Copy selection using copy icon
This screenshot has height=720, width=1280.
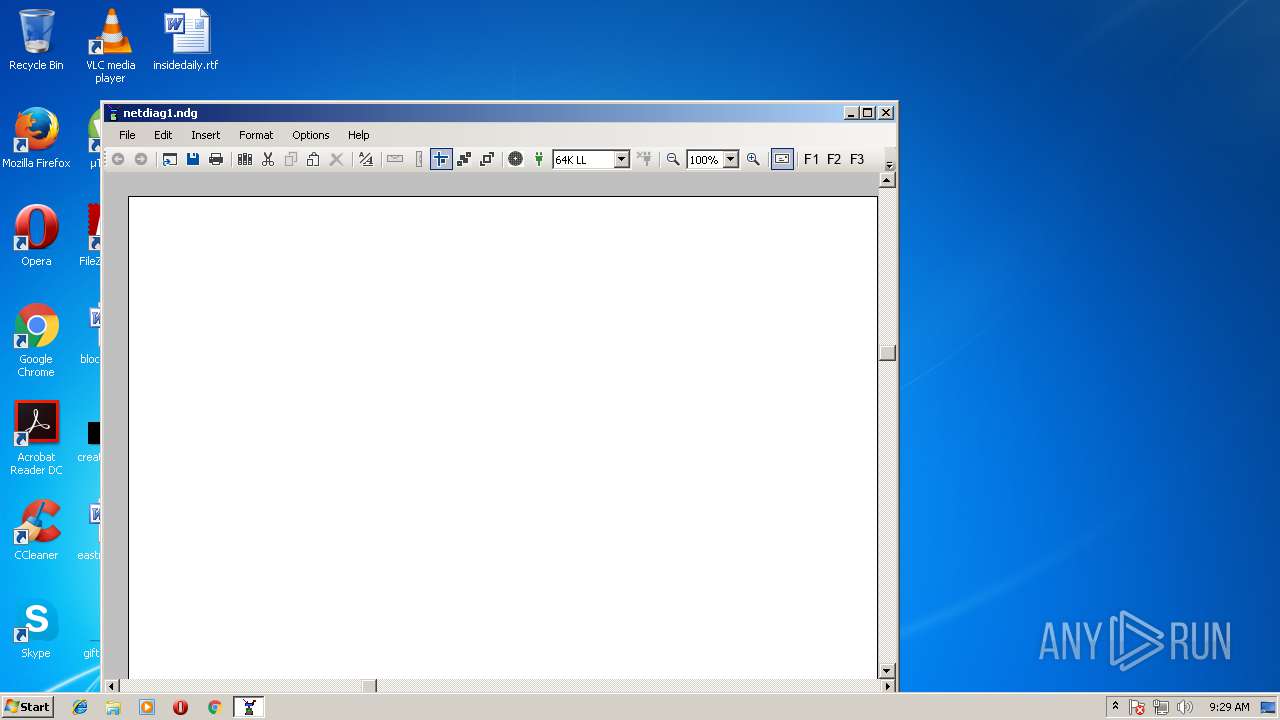(x=291, y=159)
